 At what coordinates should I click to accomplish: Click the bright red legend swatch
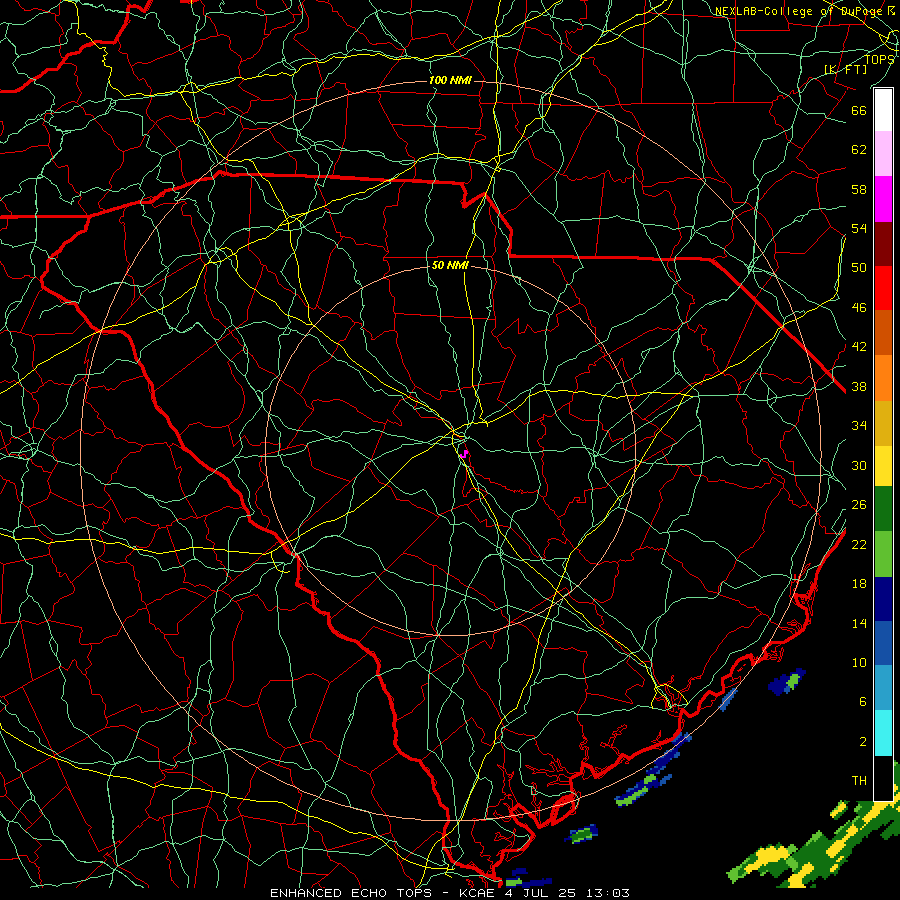click(883, 288)
